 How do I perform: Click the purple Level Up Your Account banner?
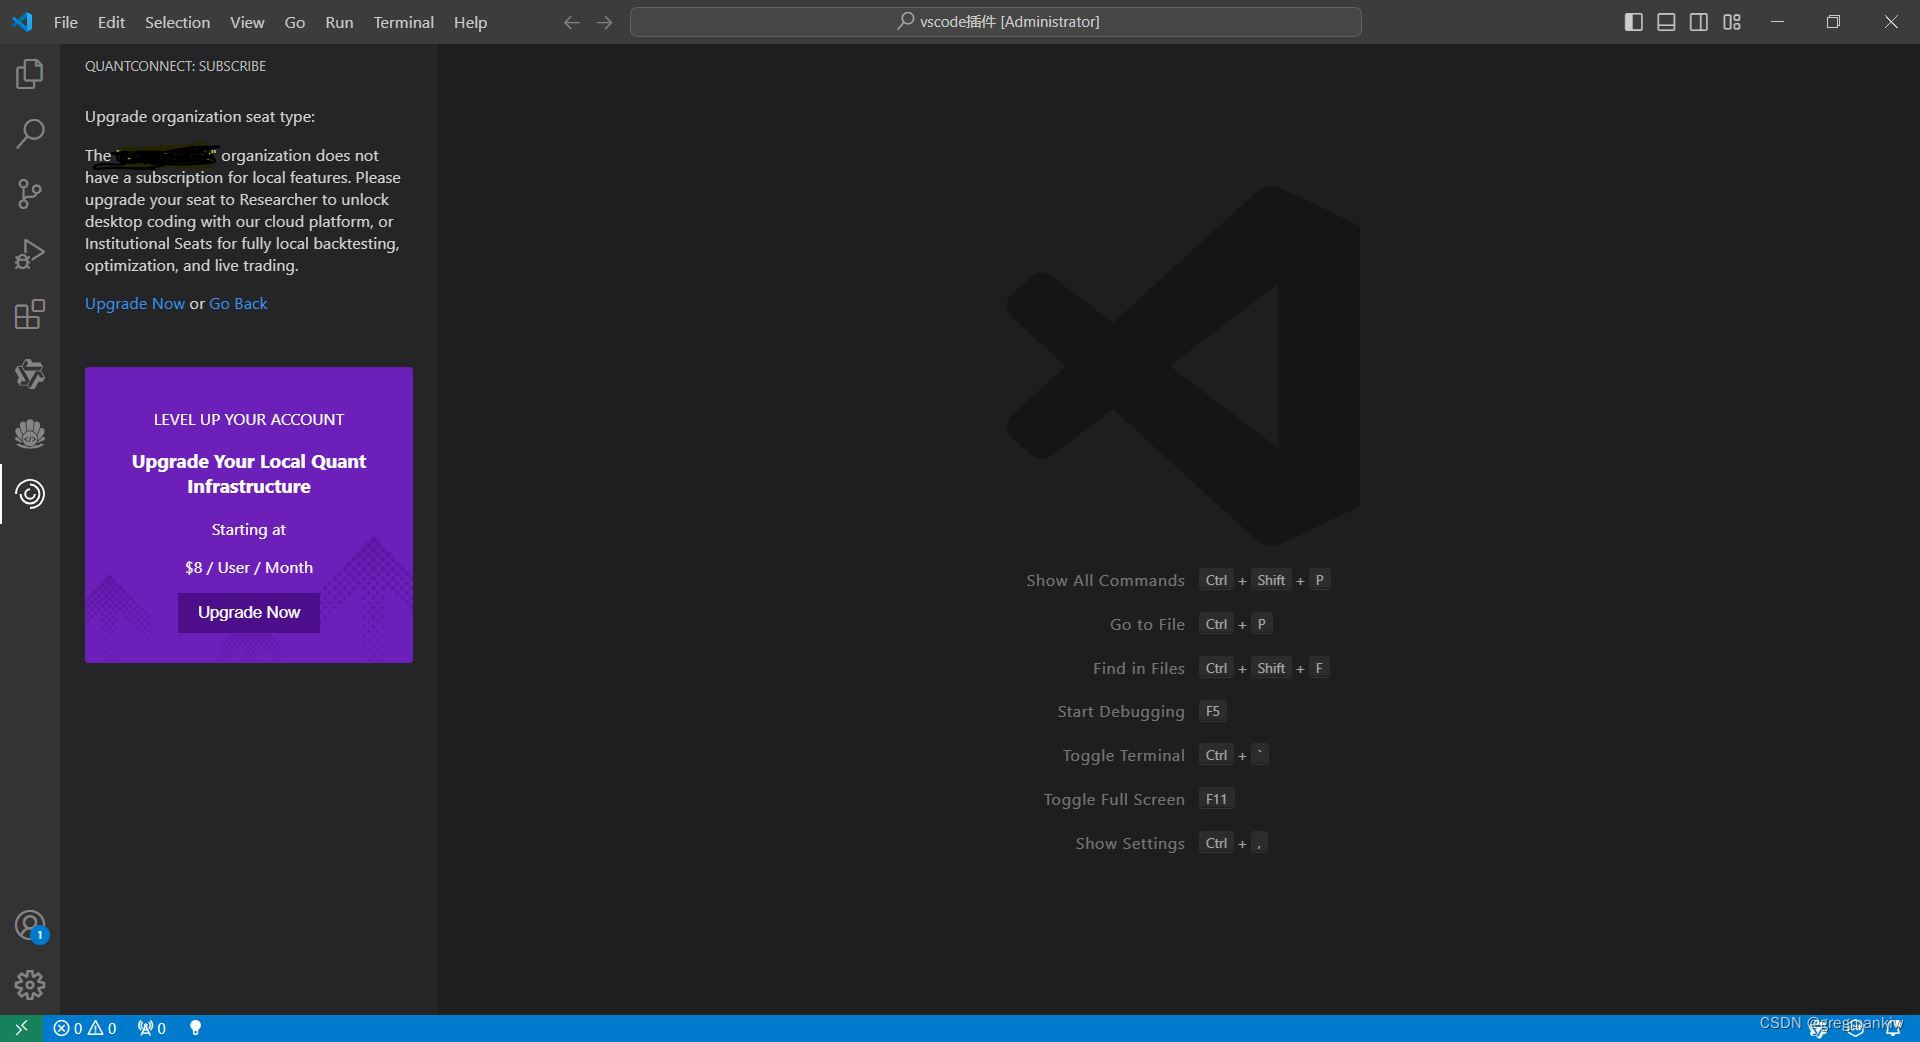point(249,515)
